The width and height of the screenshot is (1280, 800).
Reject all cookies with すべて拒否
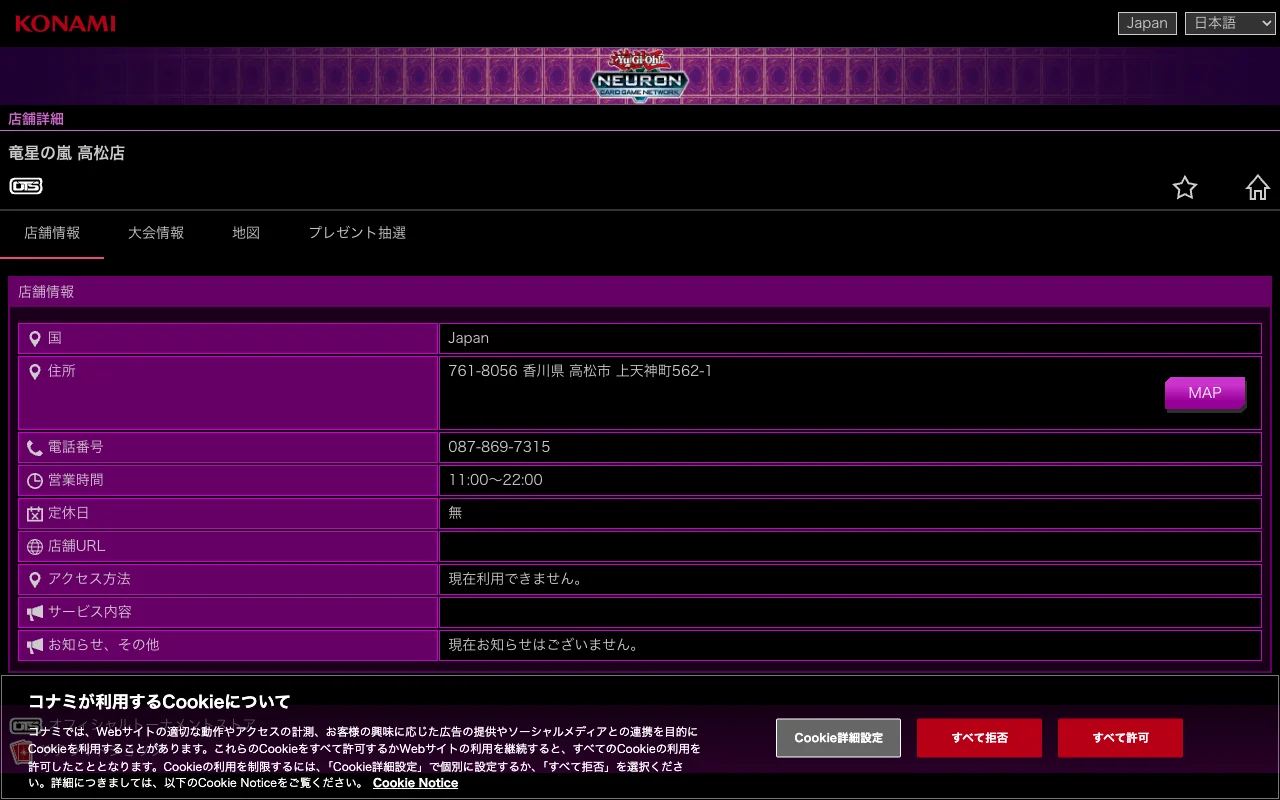tap(979, 738)
